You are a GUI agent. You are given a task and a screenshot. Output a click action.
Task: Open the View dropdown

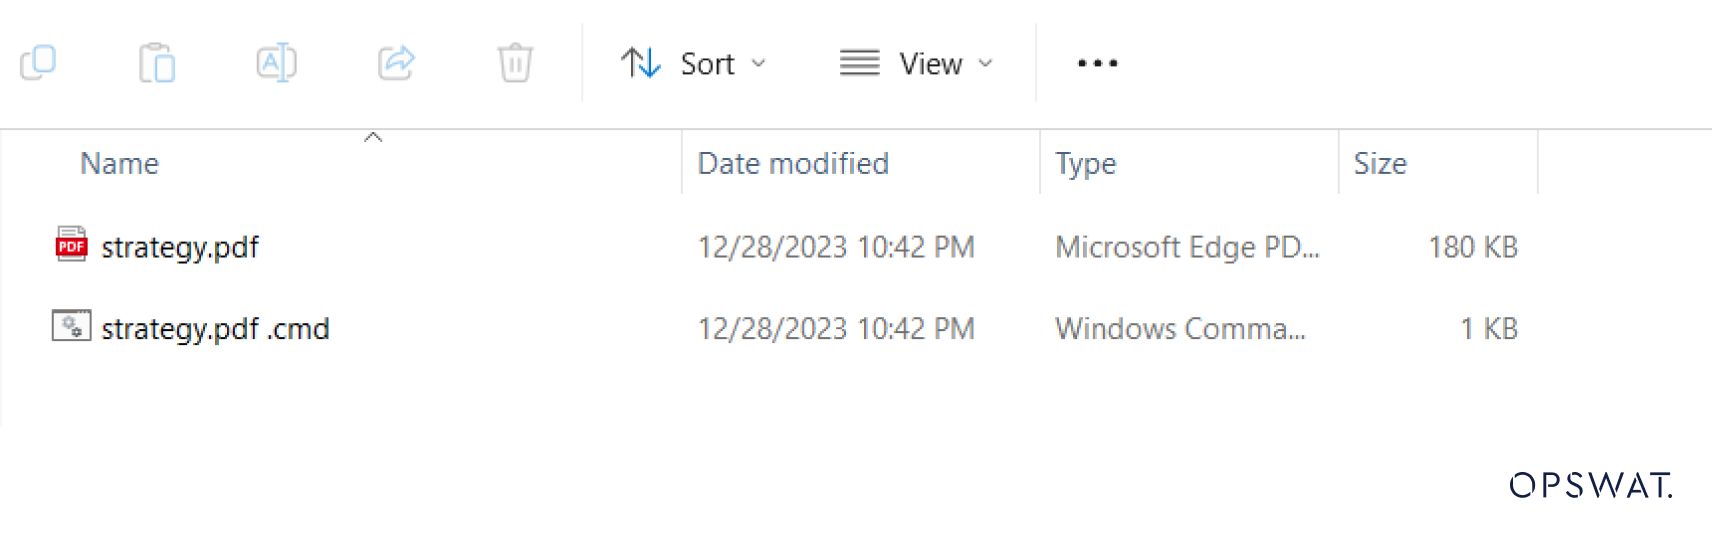(x=917, y=64)
